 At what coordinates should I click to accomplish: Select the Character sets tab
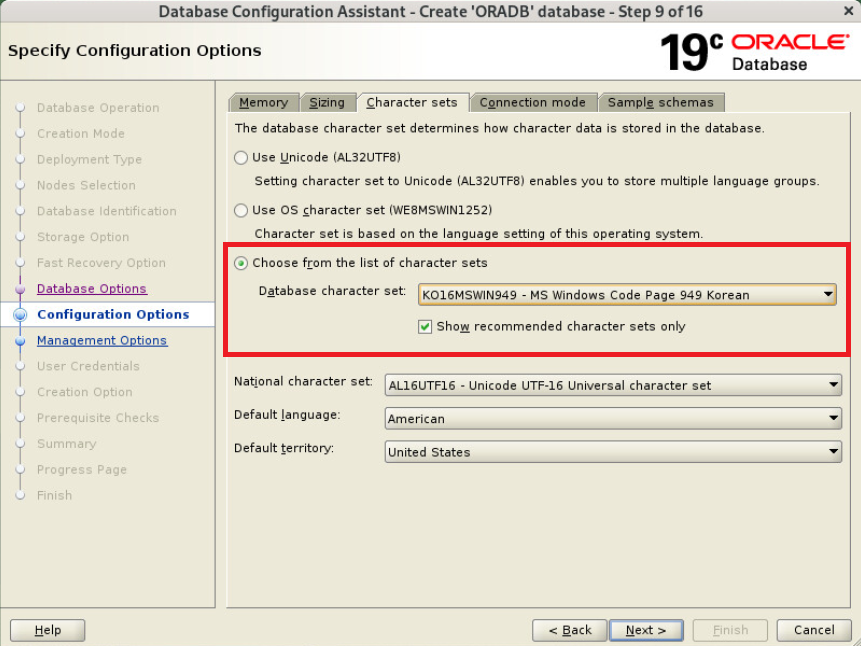(412, 103)
